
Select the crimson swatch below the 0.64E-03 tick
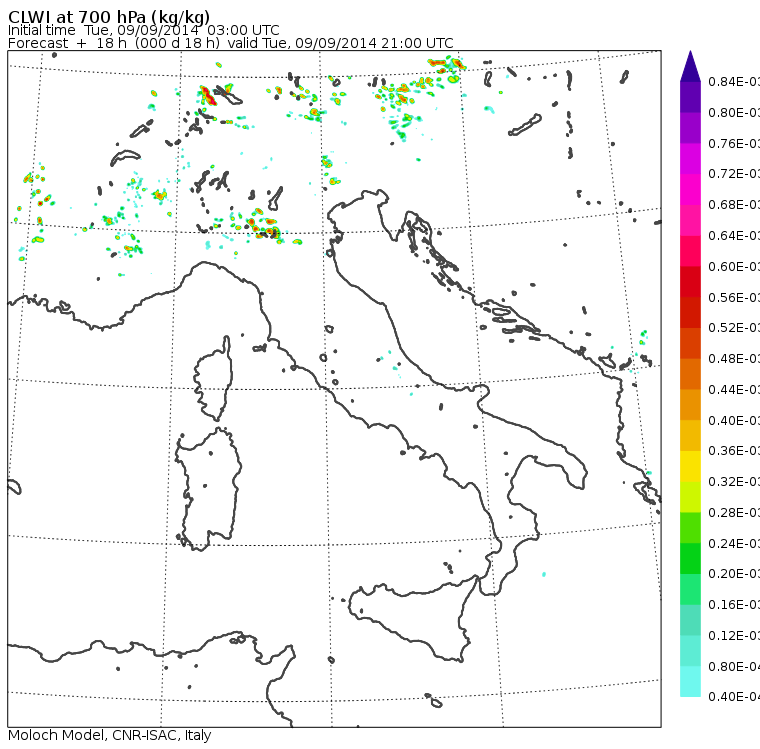pyautogui.click(x=690, y=251)
